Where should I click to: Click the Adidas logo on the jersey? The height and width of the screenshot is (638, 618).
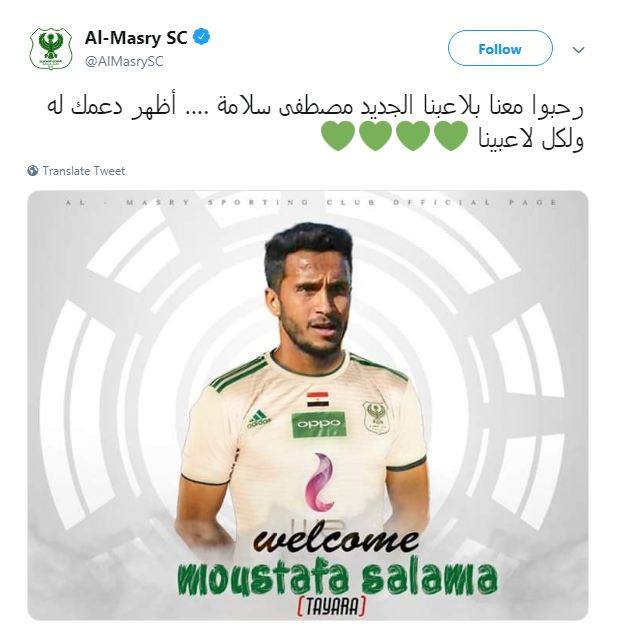pyautogui.click(x=259, y=419)
